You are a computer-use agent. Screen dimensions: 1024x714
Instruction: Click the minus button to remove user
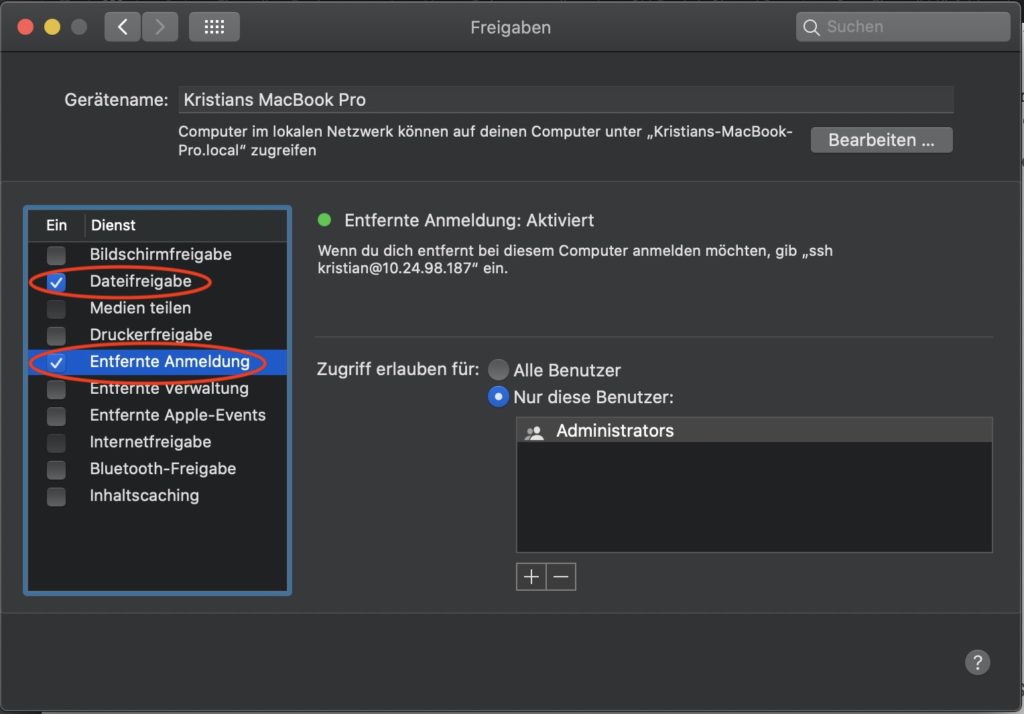click(x=561, y=577)
